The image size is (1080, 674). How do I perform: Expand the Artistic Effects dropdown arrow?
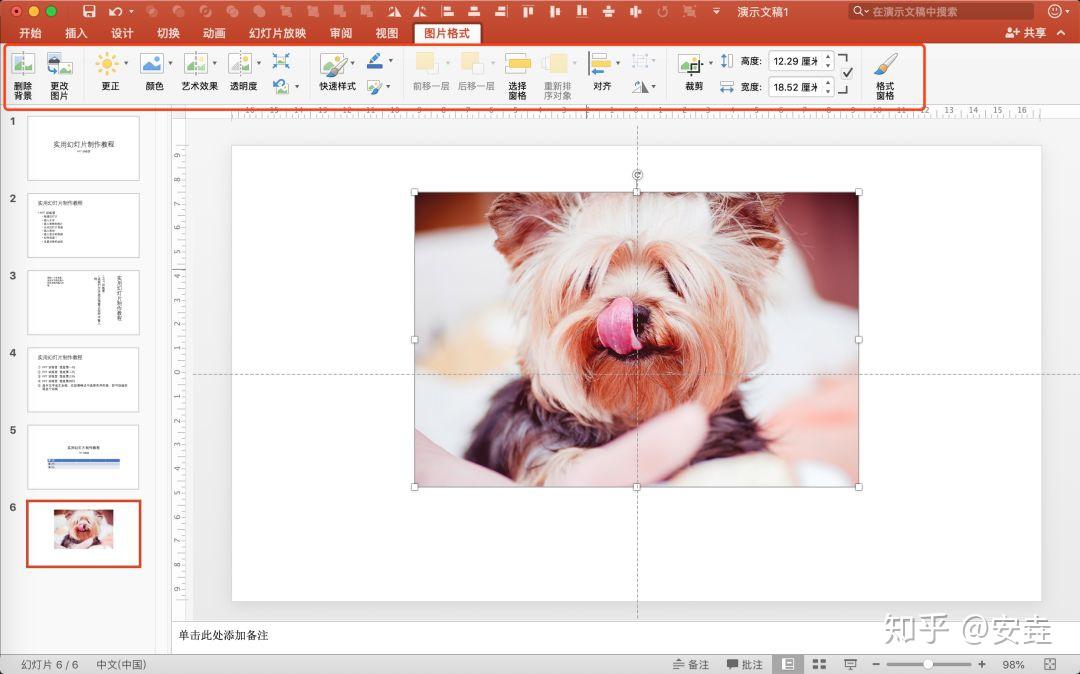coord(214,63)
